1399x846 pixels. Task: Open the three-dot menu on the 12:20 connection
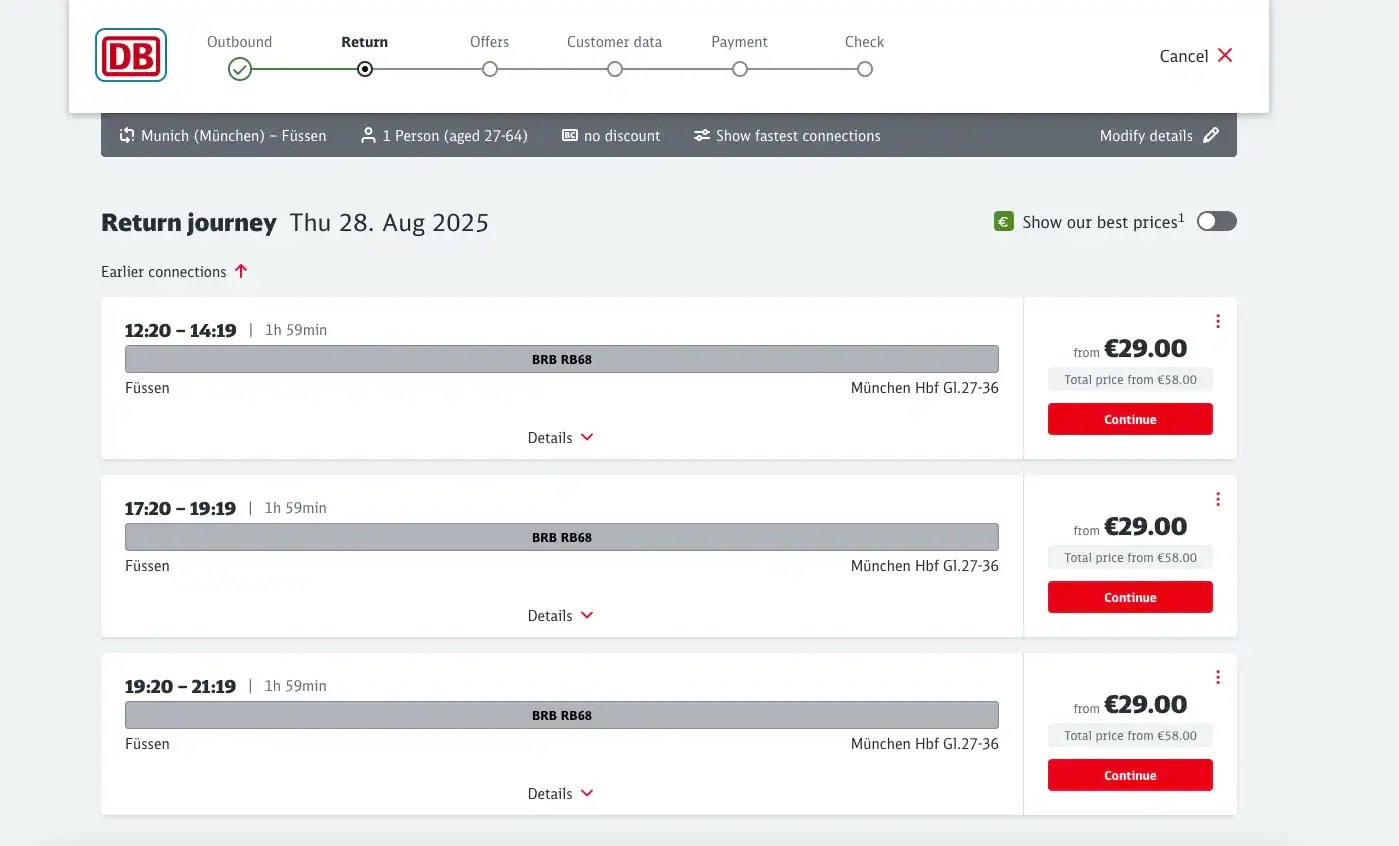pyautogui.click(x=1218, y=321)
